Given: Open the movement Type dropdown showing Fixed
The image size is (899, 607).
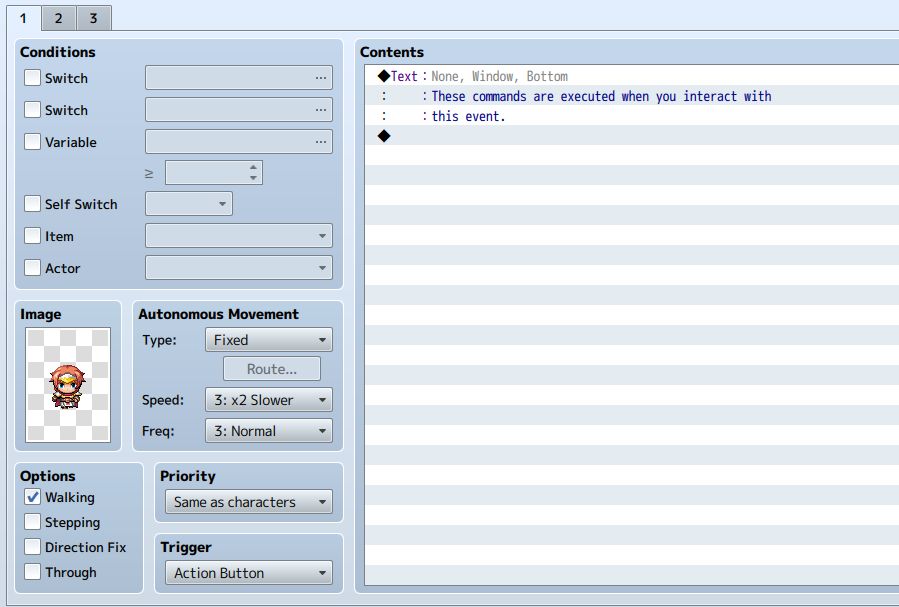Looking at the screenshot, I should pos(268,340).
